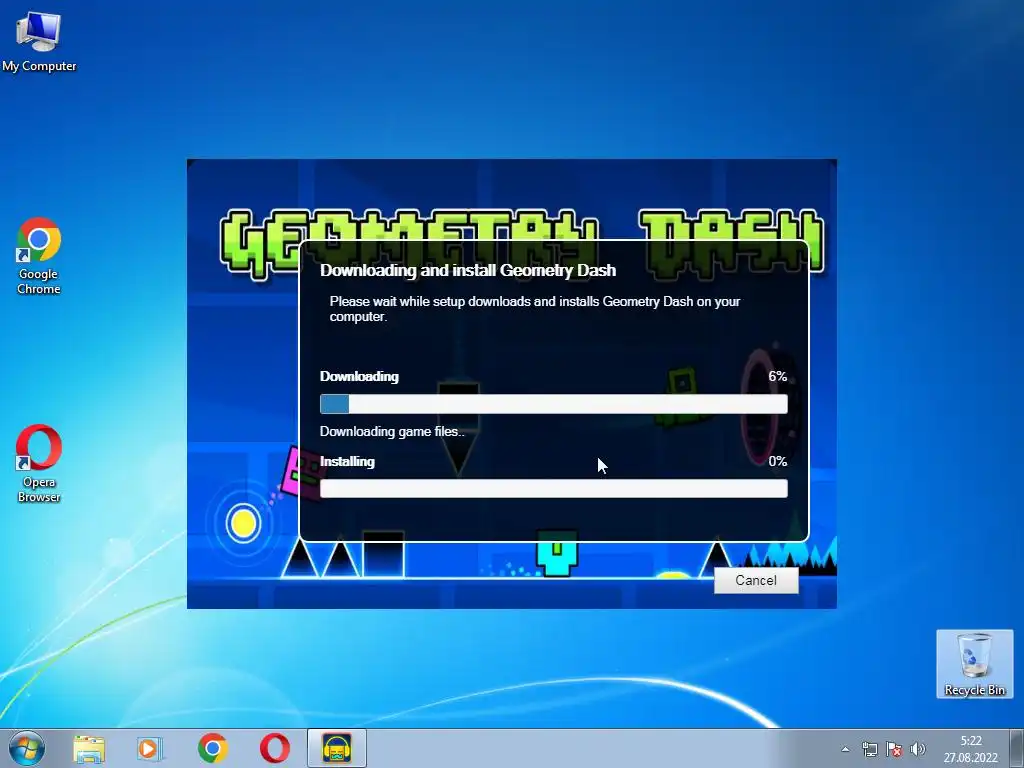Screen dimensions: 1024x768
Task: Select Geometry Dash installer taskbar button
Action: coord(337,748)
